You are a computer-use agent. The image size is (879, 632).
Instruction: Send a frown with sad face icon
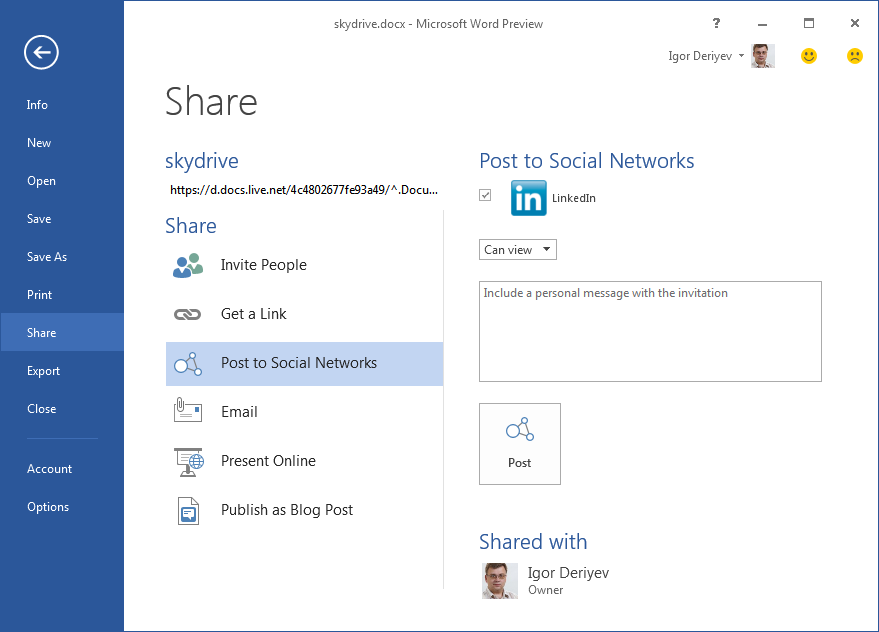[854, 56]
